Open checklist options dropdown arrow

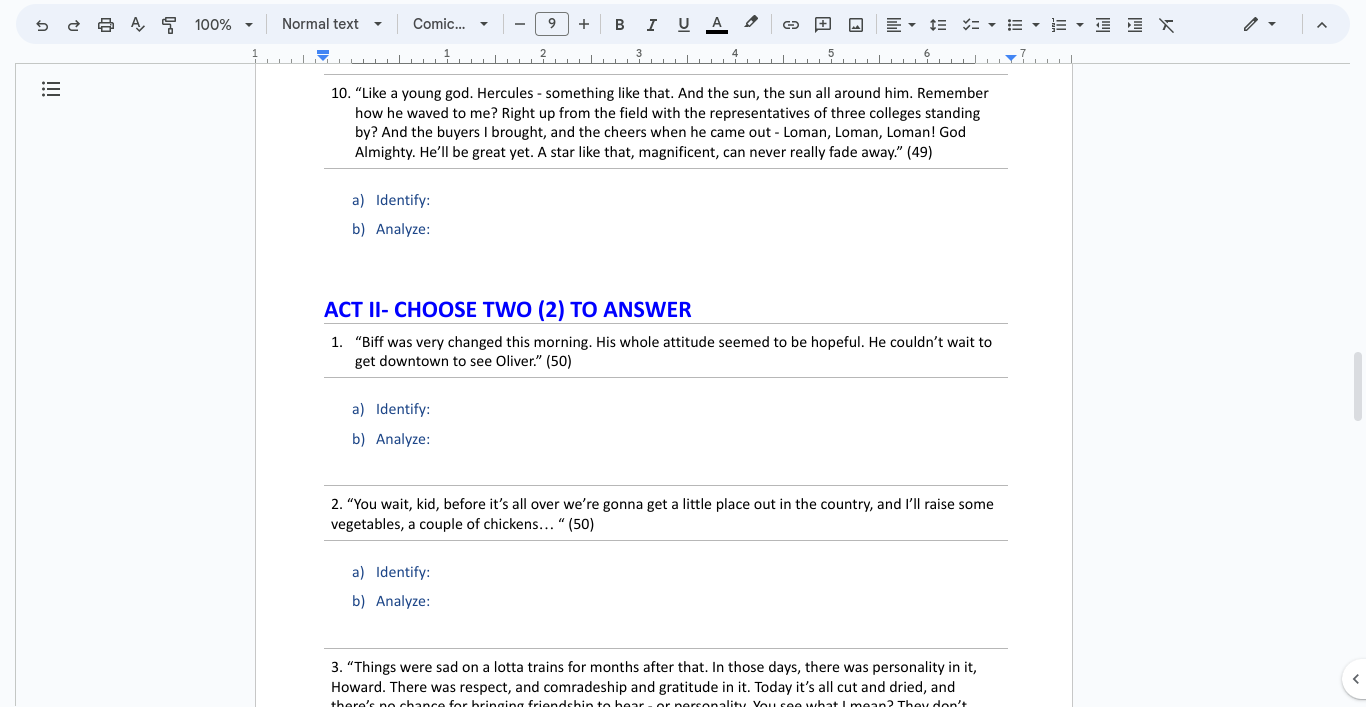pos(991,25)
